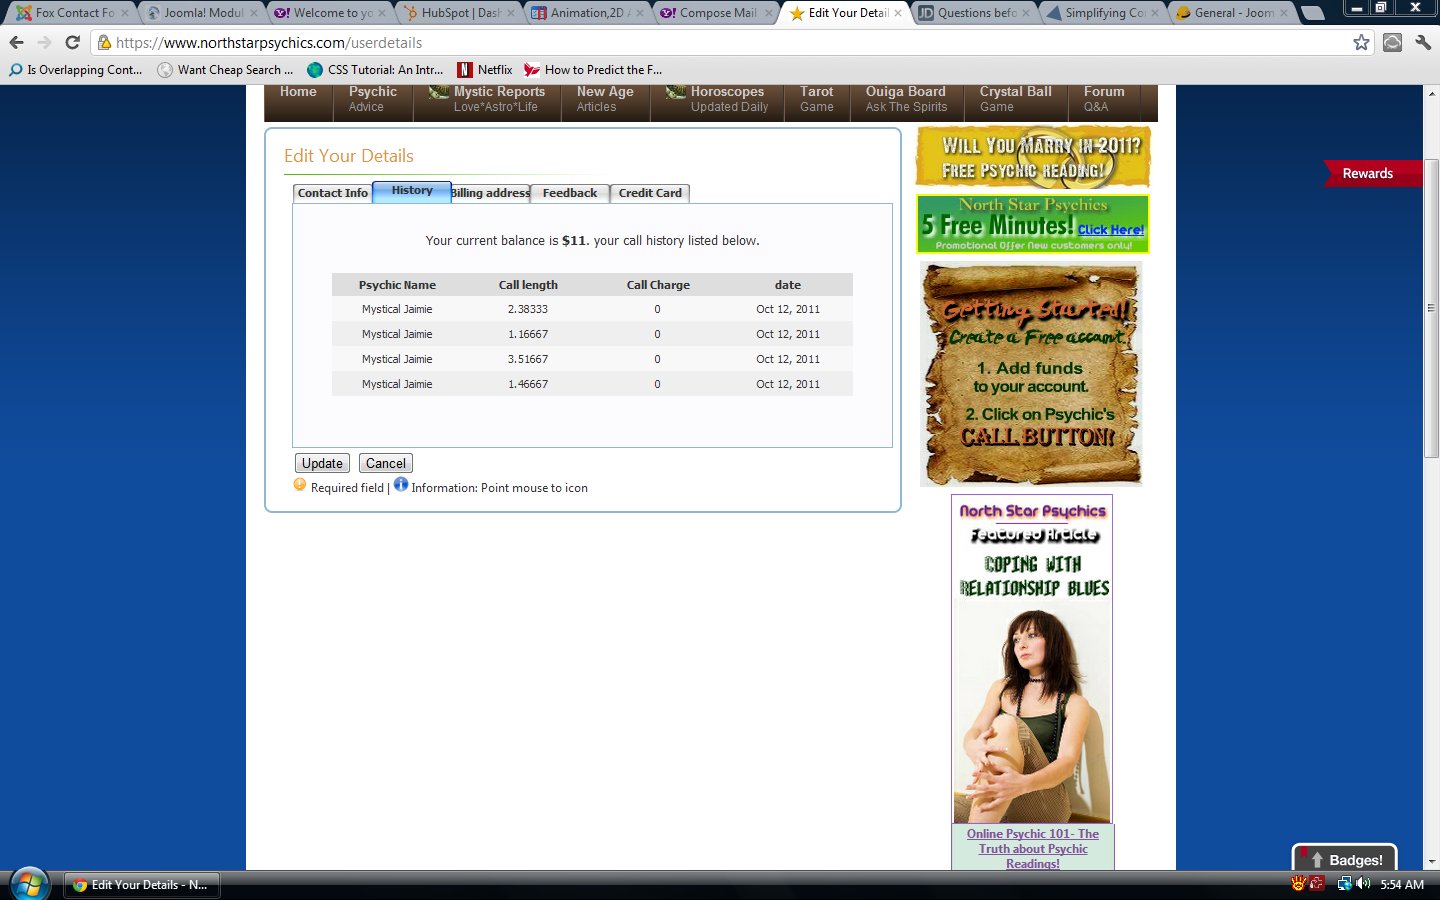Open the Billing address tab
The height and width of the screenshot is (900, 1440).
(x=490, y=193)
